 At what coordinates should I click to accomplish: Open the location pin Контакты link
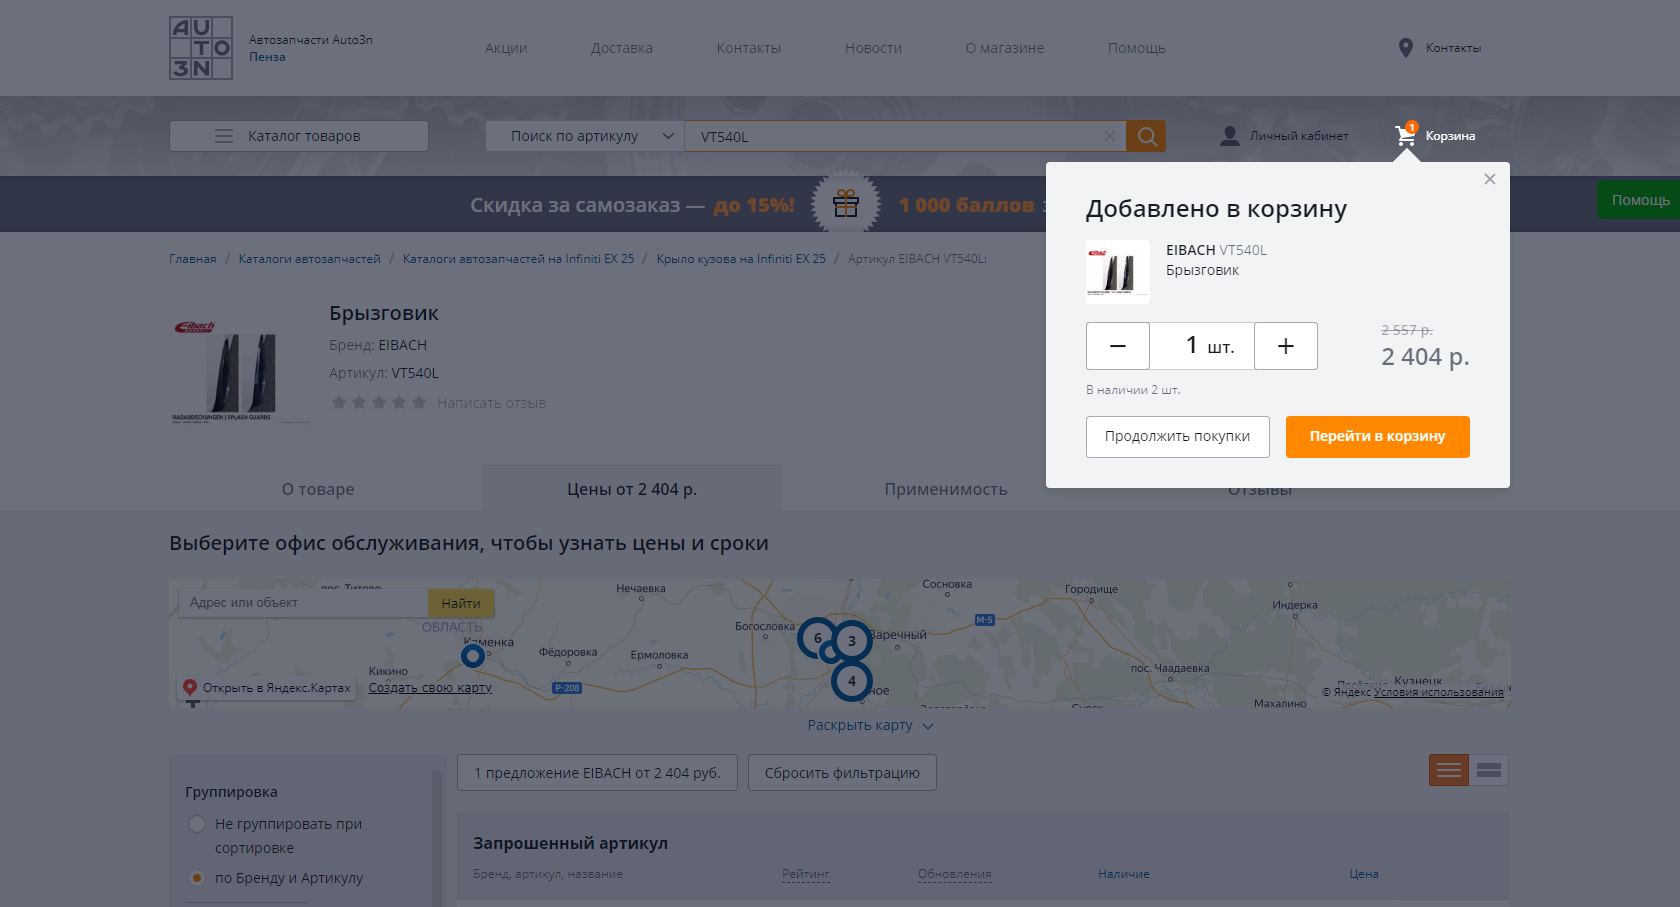1439,48
